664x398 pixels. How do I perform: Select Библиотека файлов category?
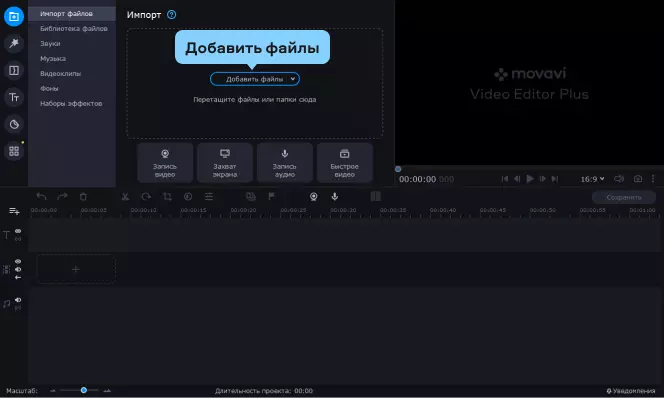tap(74, 29)
